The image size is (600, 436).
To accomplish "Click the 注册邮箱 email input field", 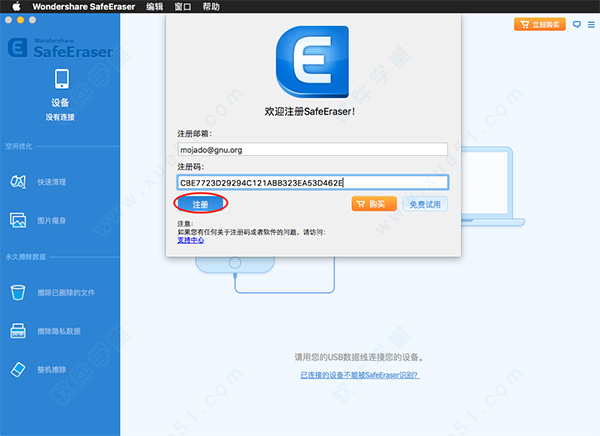I will pyautogui.click(x=312, y=150).
